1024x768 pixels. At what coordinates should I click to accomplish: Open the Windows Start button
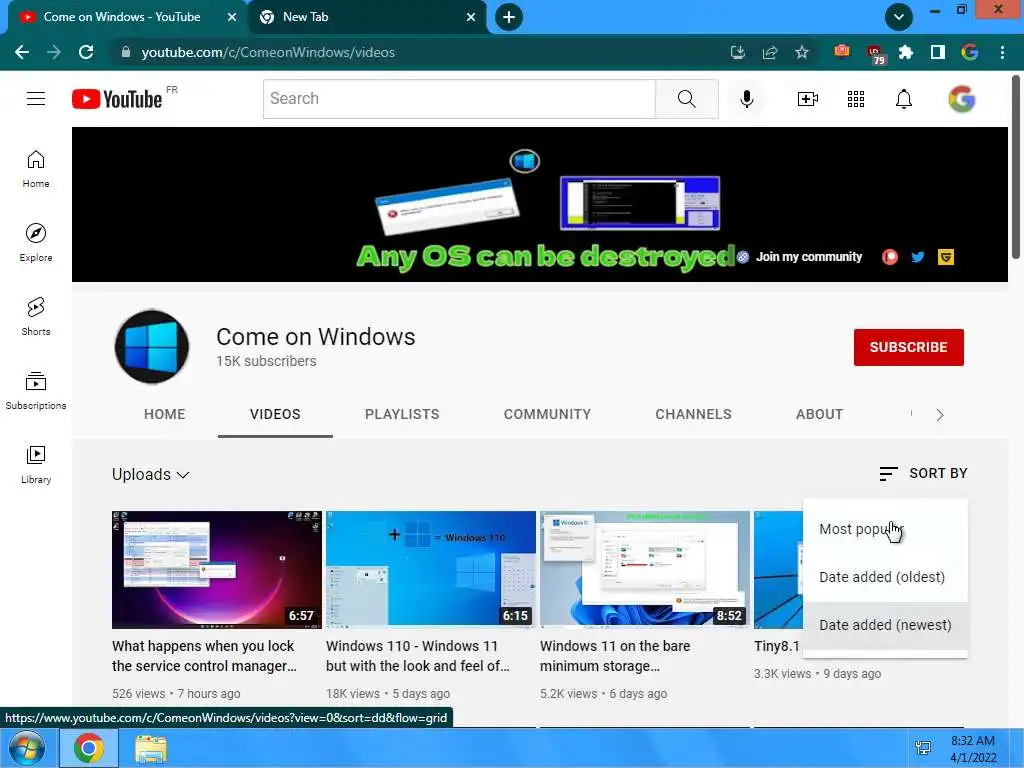[x=27, y=748]
